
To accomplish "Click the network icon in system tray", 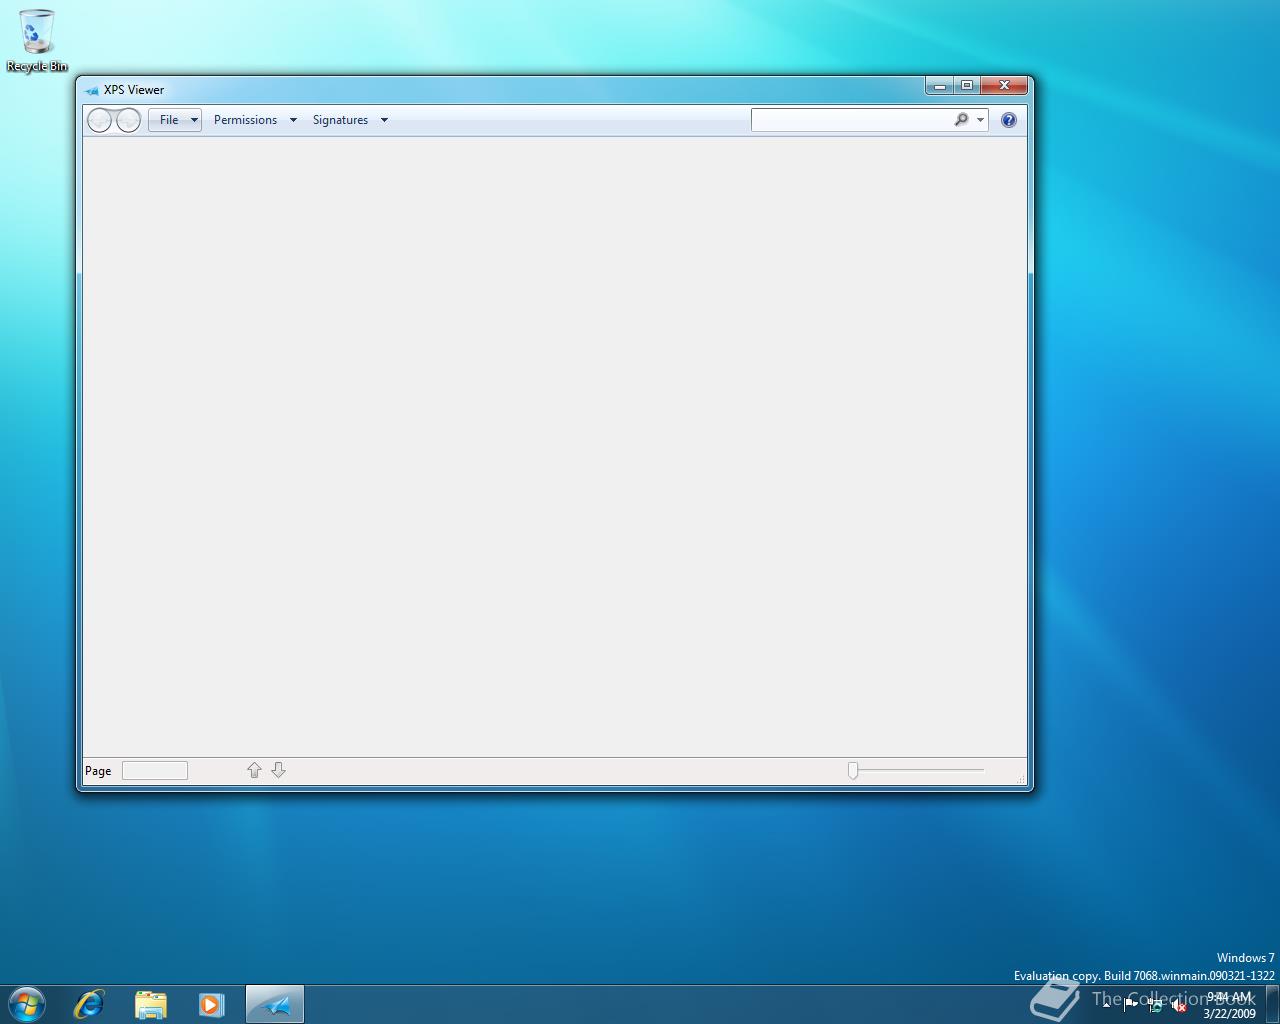I will (1155, 1005).
